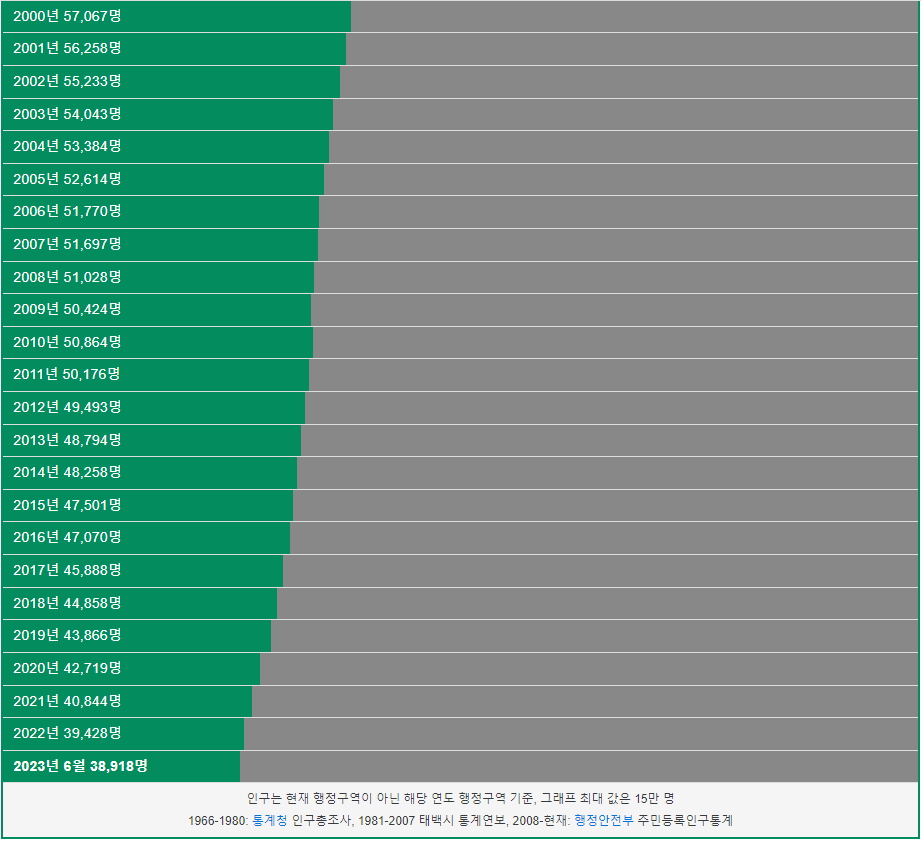The width and height of the screenshot is (921, 841).
Task: Select the 2014년 48,258명 bar label
Action: click(67, 473)
